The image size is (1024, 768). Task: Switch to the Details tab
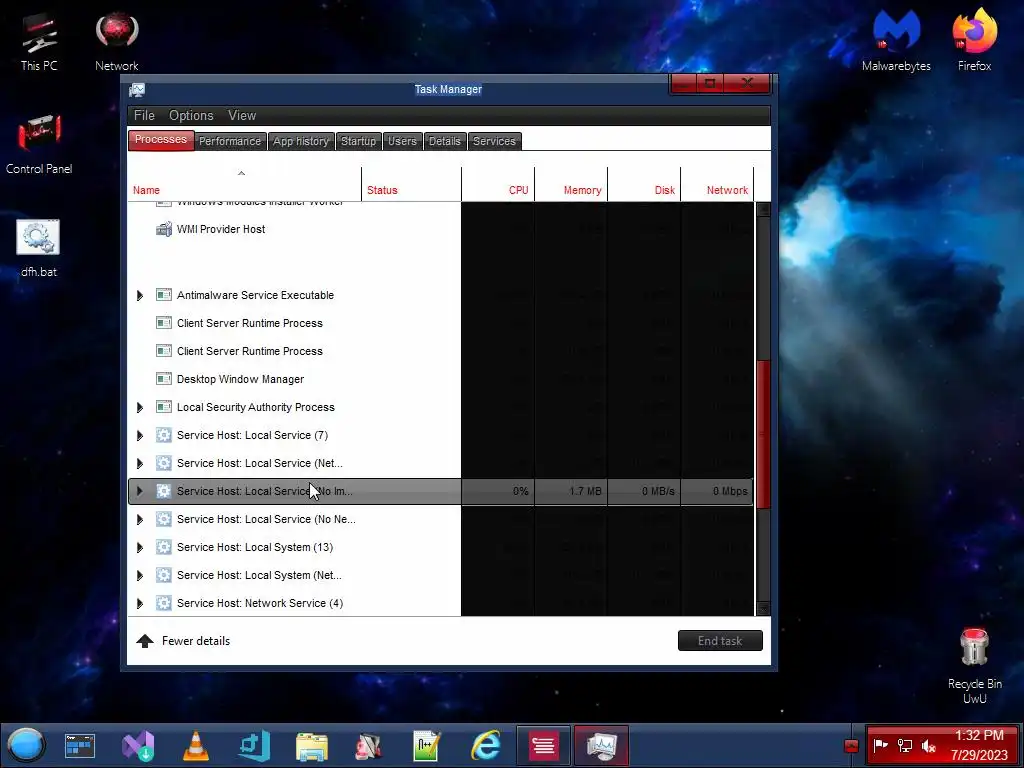(445, 141)
